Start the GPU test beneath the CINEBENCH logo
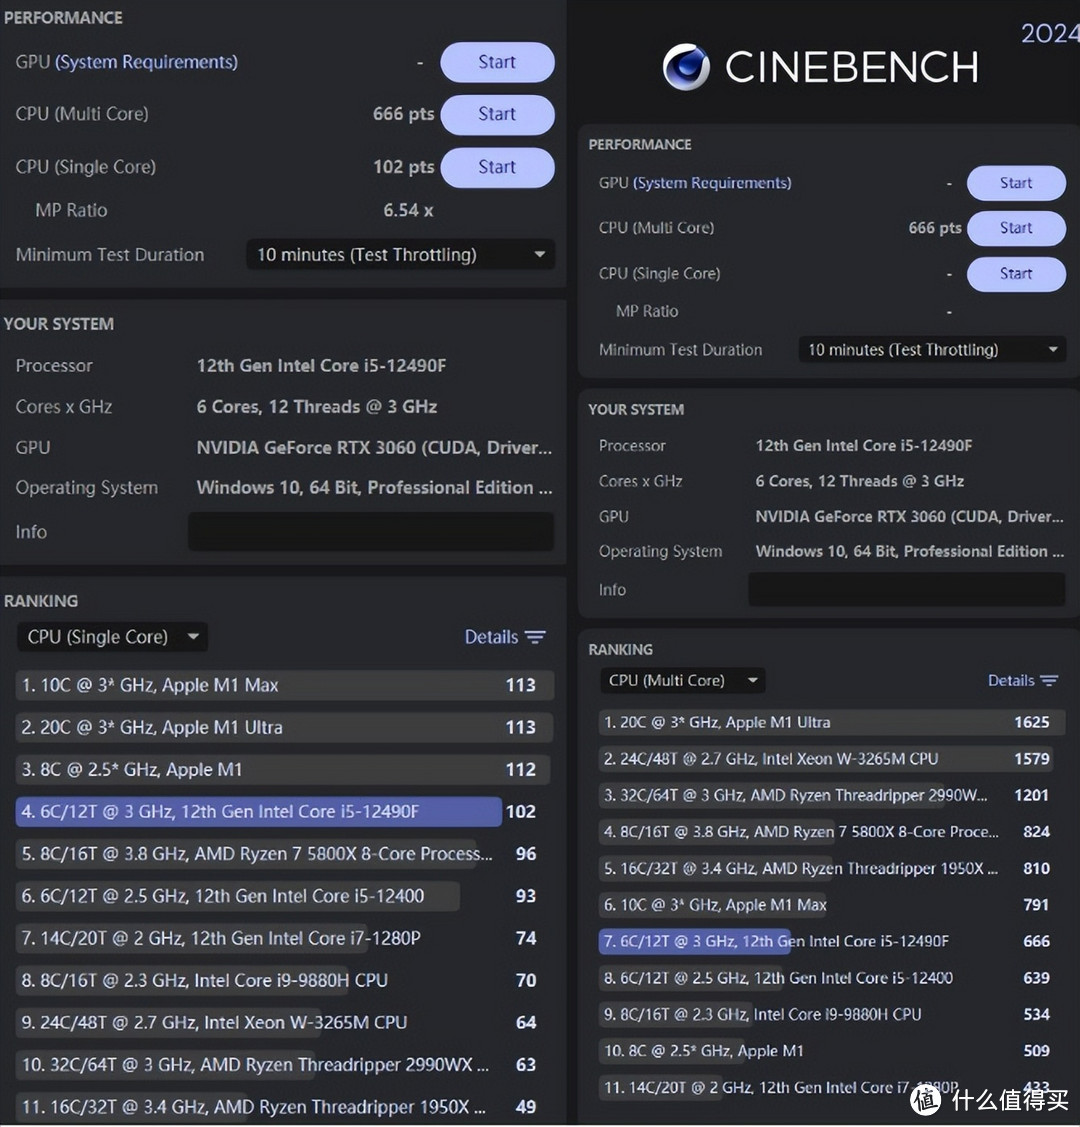The width and height of the screenshot is (1080, 1127). [1015, 183]
